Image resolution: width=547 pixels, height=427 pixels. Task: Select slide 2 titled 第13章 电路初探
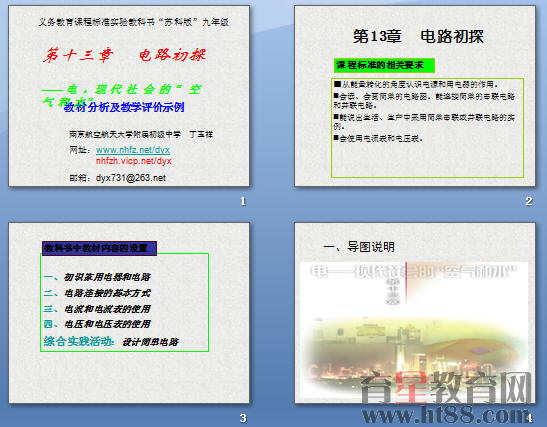415,96
